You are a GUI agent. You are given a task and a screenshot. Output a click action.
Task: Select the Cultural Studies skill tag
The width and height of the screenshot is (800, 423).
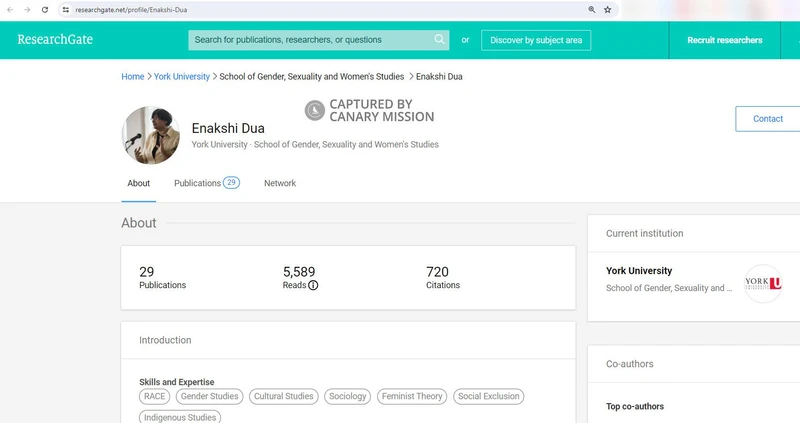point(284,396)
